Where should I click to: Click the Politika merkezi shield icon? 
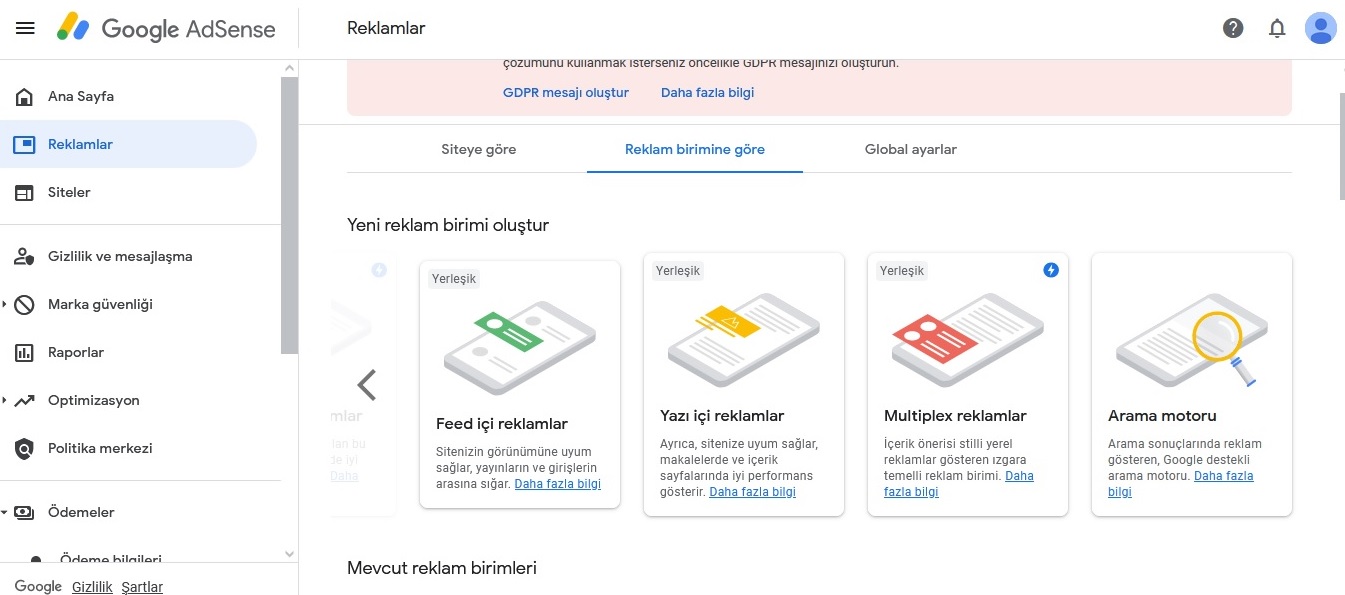pos(25,448)
